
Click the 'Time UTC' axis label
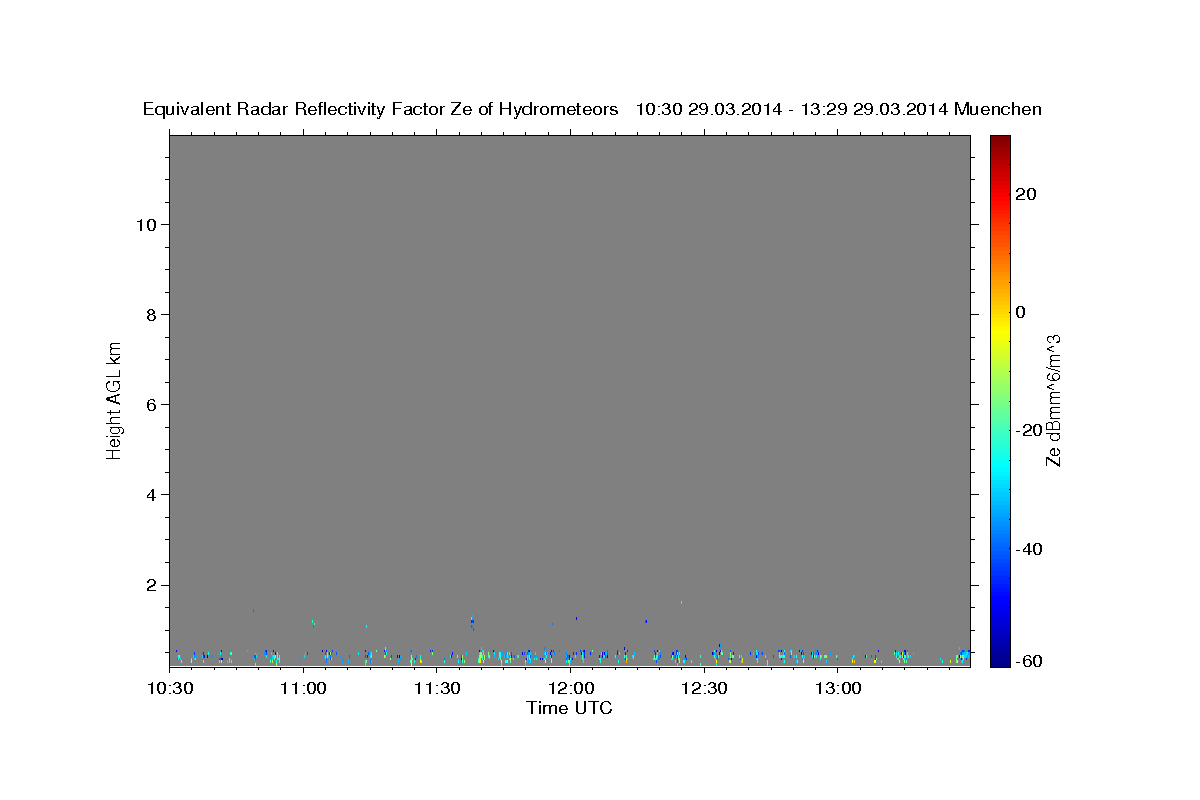click(x=569, y=708)
